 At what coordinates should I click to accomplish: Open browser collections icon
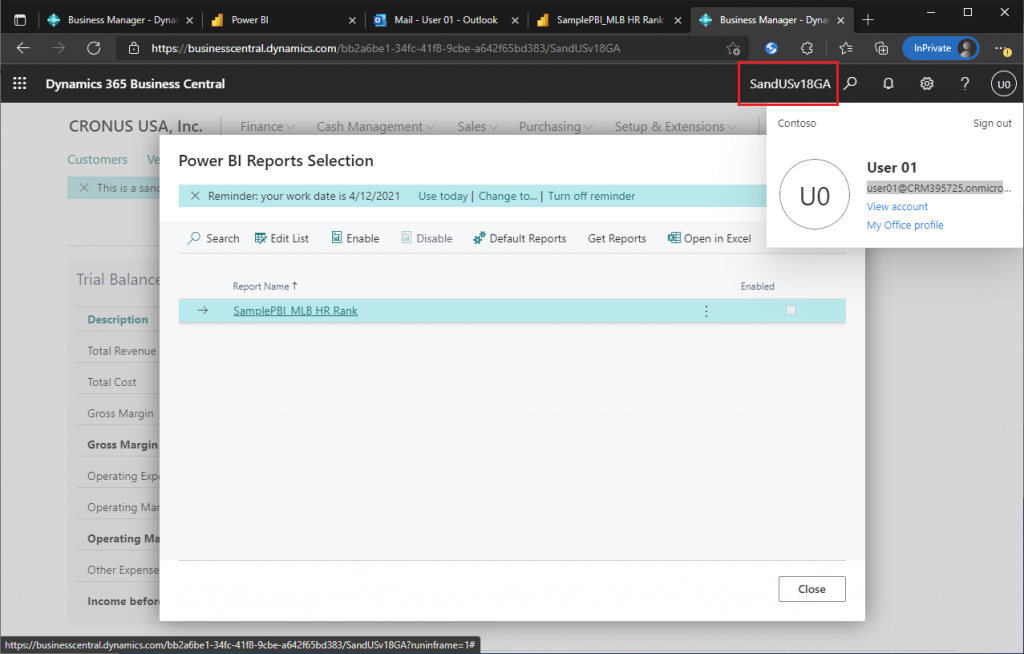coord(881,48)
